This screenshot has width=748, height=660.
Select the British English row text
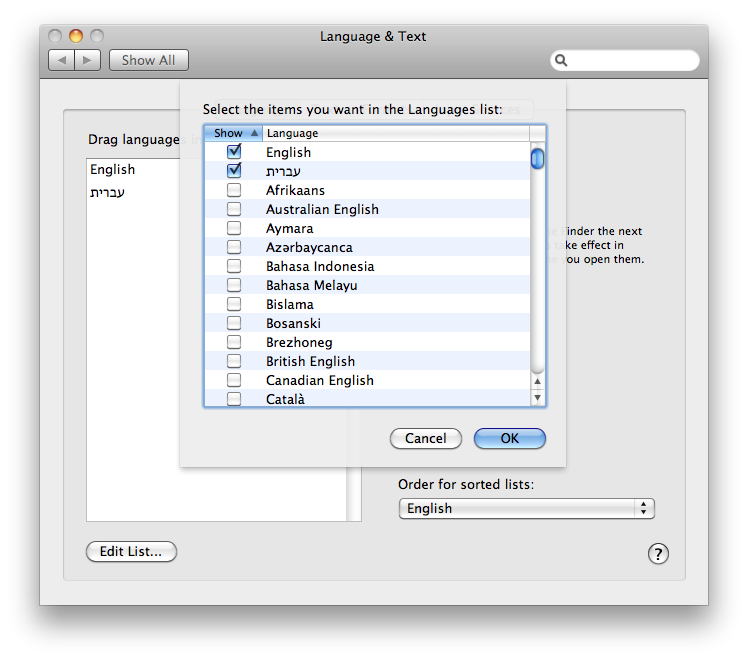[x=311, y=361]
